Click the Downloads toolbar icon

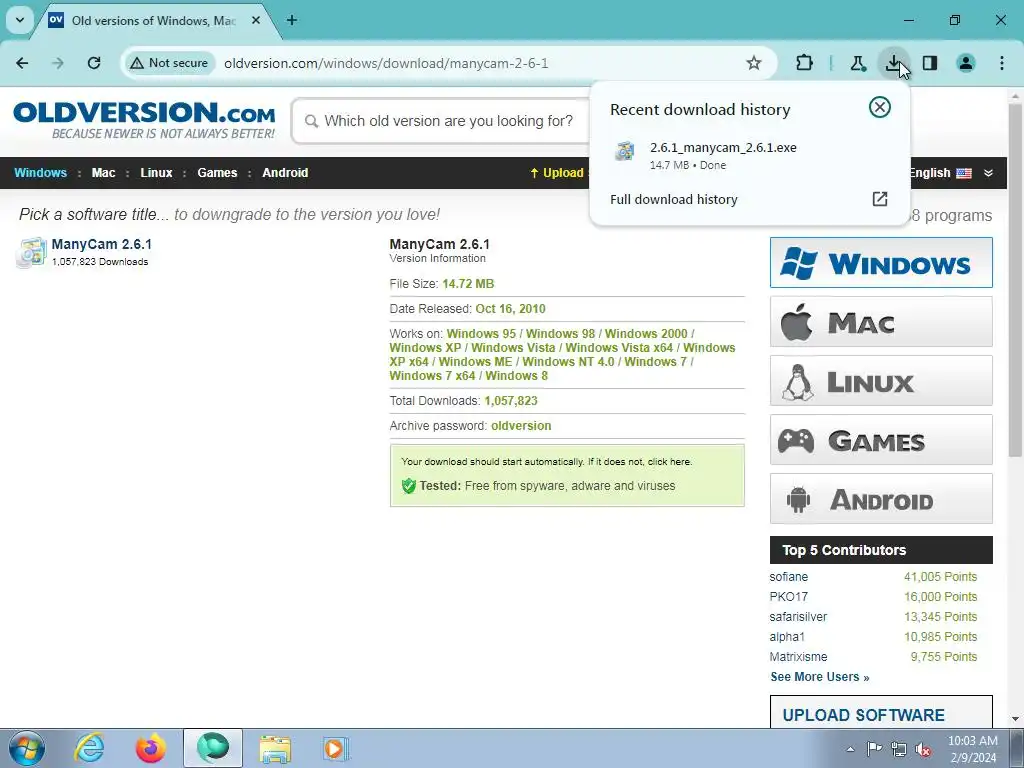(x=893, y=63)
